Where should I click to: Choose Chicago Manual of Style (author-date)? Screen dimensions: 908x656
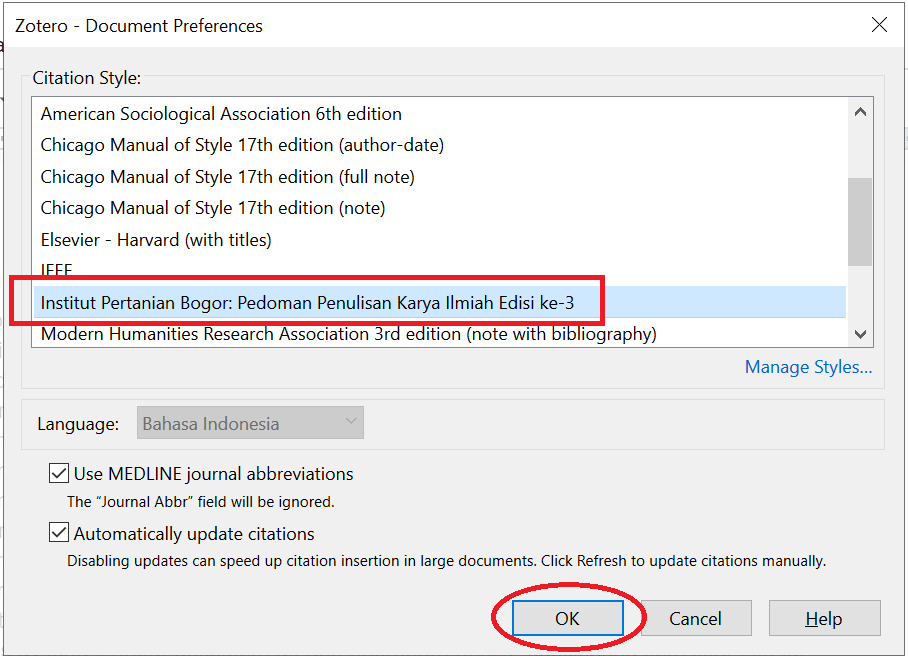tap(242, 145)
